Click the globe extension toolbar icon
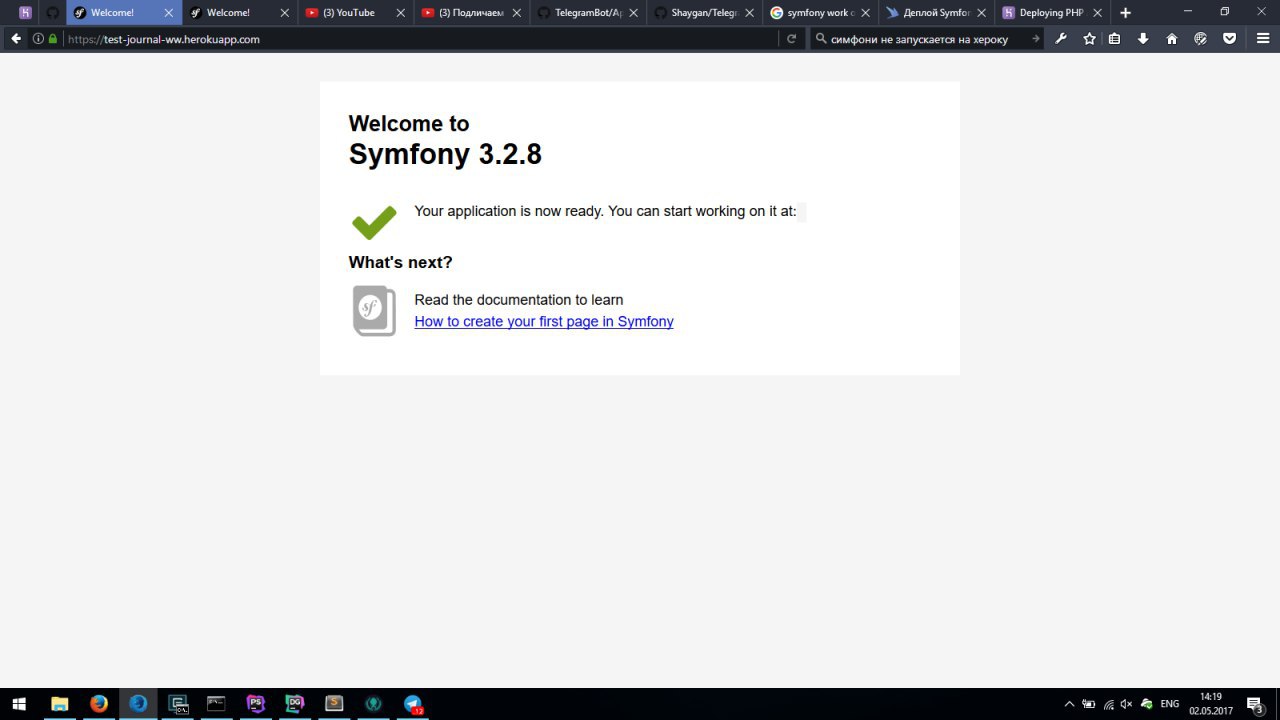 point(1201,39)
